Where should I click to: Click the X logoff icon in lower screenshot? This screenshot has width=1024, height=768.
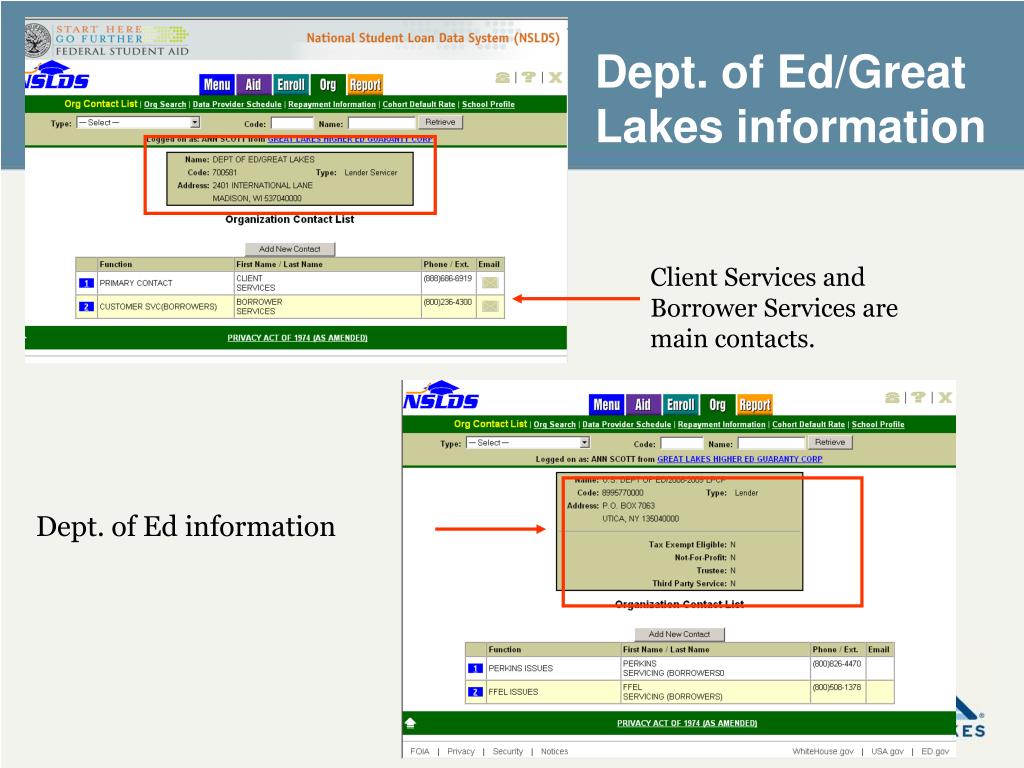point(945,397)
